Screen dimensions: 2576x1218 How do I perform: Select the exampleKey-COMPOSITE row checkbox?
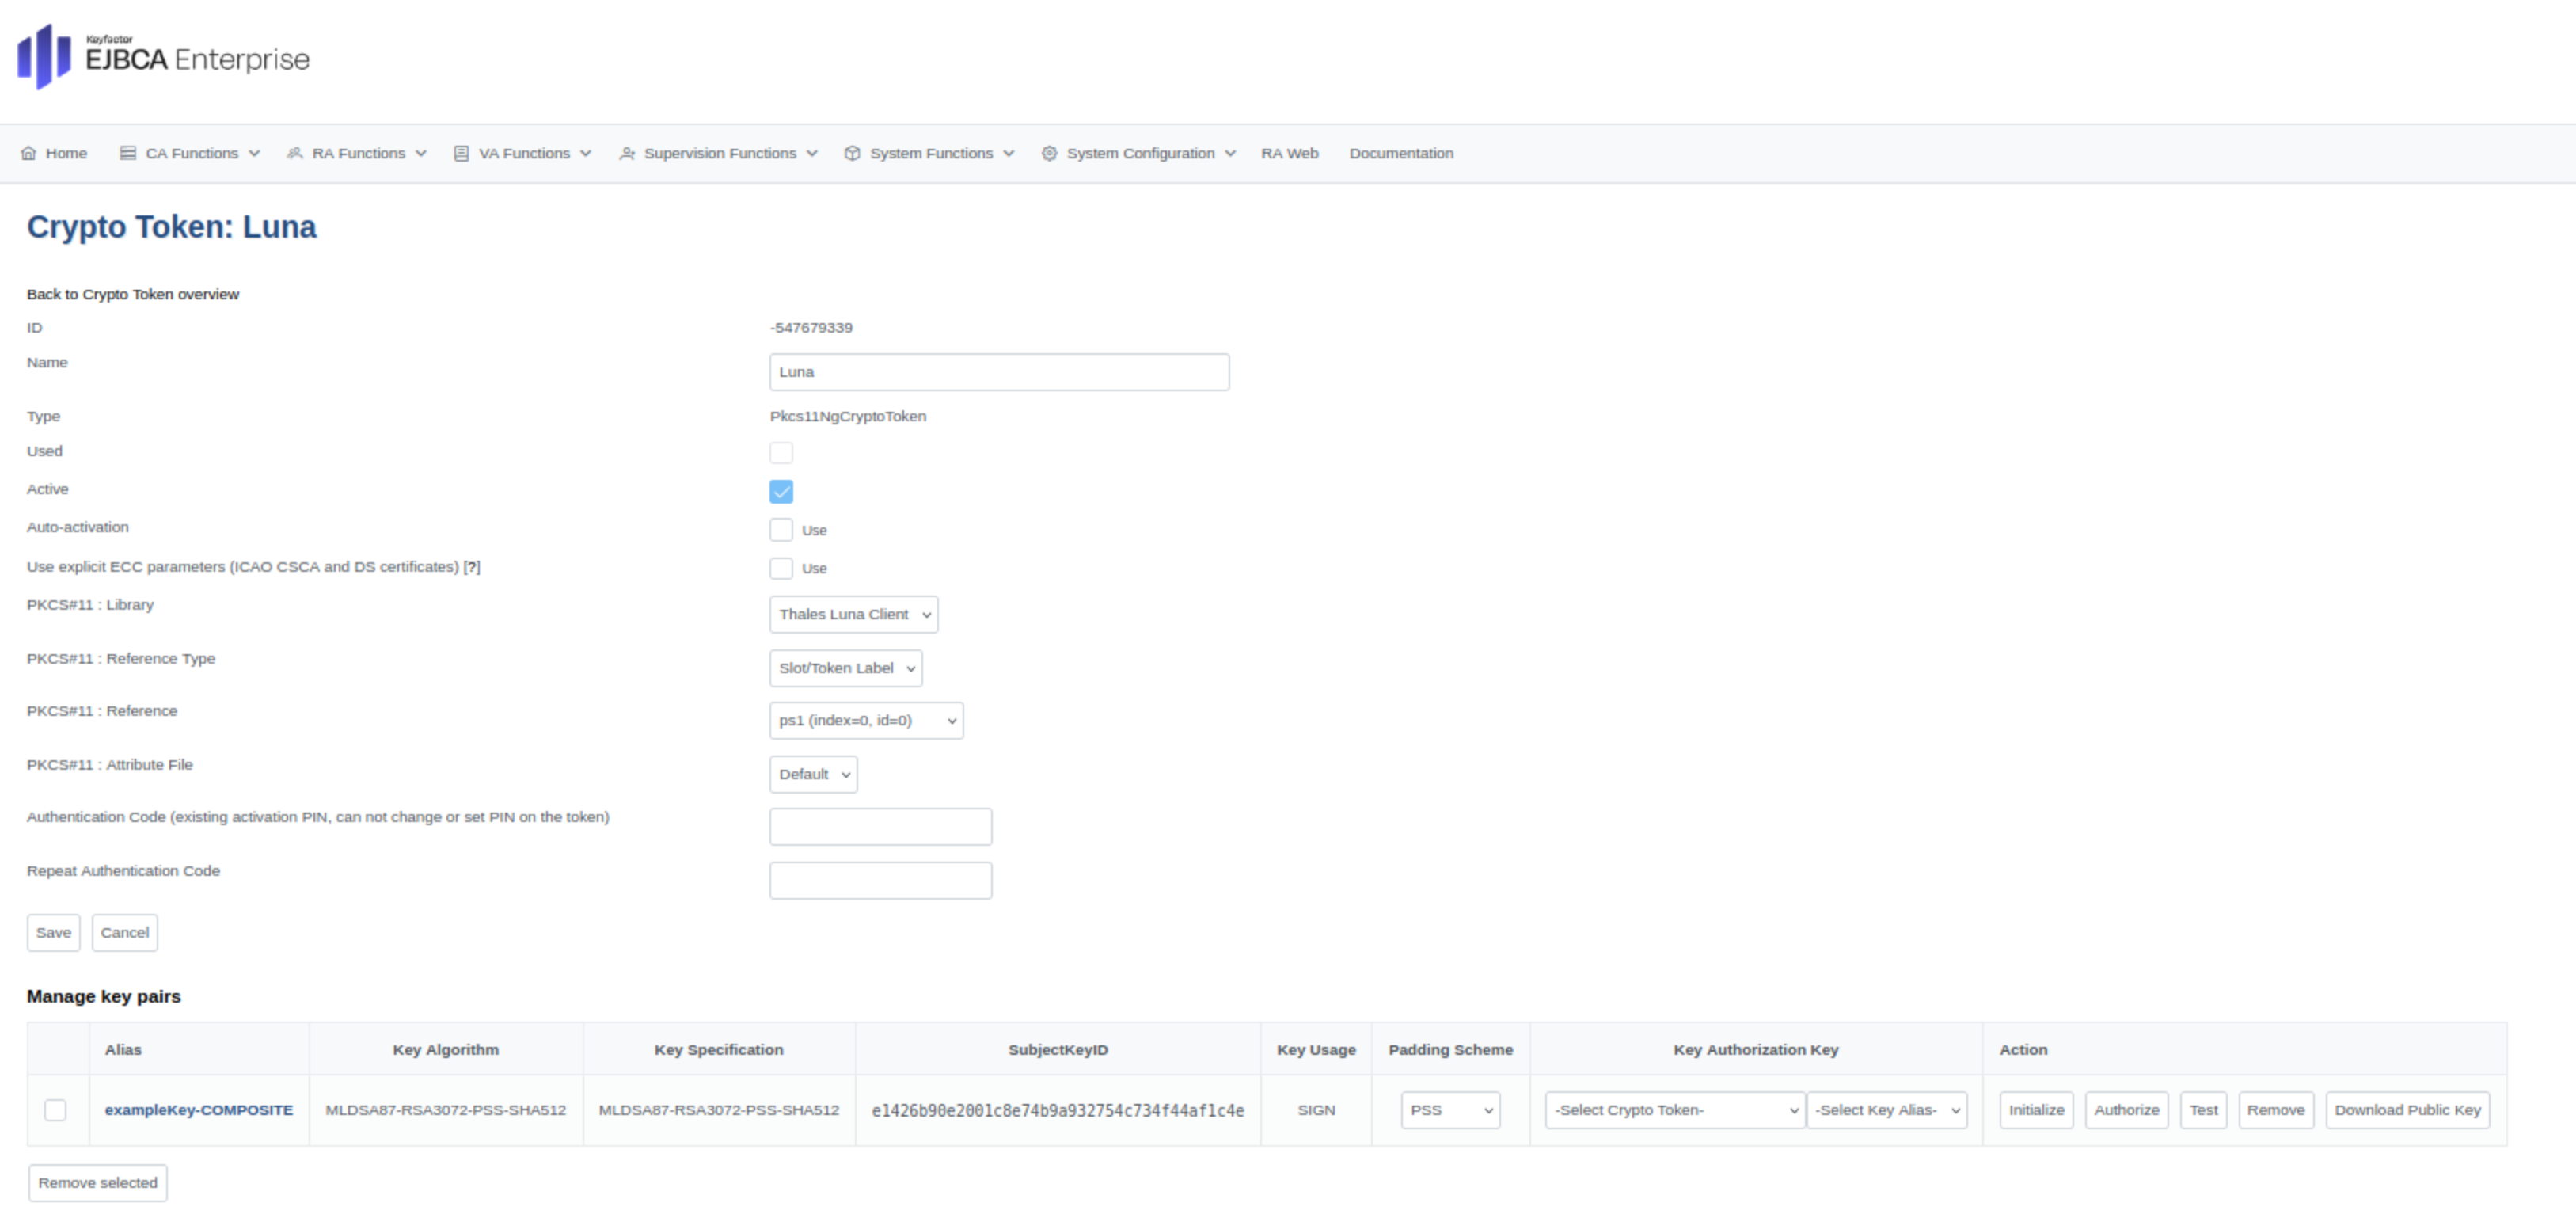coord(55,1110)
